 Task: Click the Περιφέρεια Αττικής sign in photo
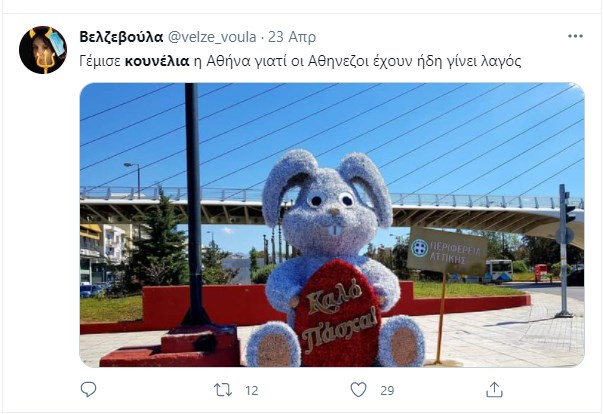(x=447, y=251)
